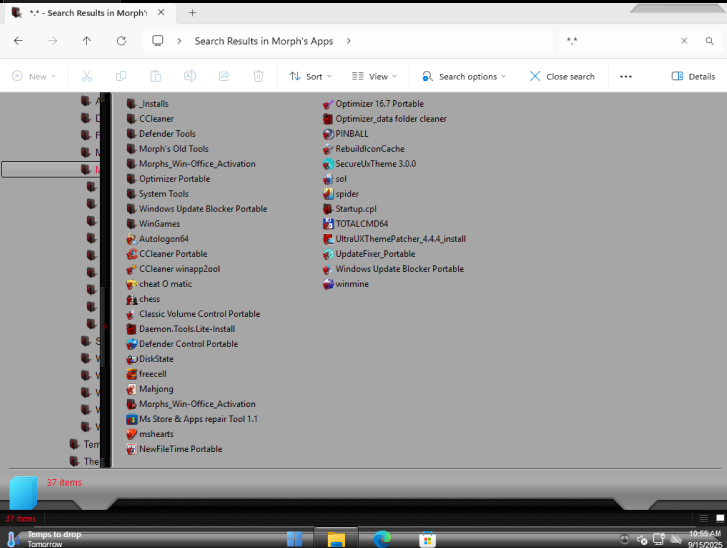Open the CCleaner folder
The height and width of the screenshot is (548, 727).
click(150, 119)
